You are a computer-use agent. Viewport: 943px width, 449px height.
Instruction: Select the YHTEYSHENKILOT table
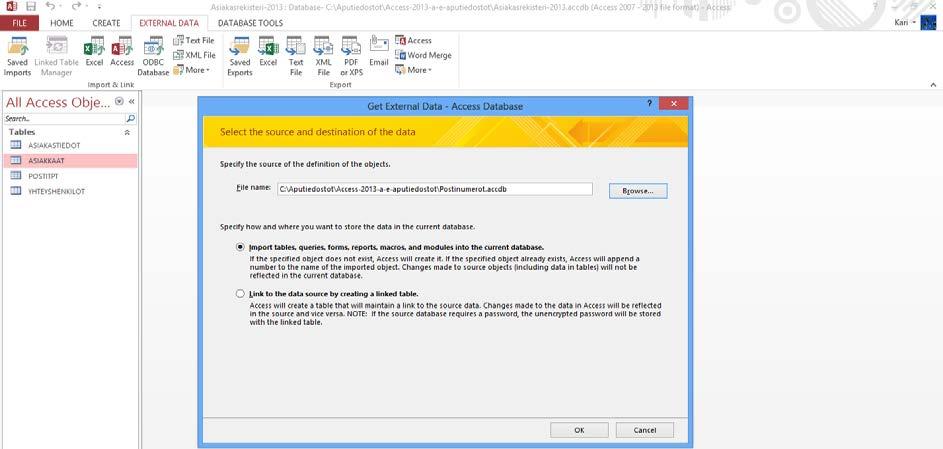click(70, 191)
